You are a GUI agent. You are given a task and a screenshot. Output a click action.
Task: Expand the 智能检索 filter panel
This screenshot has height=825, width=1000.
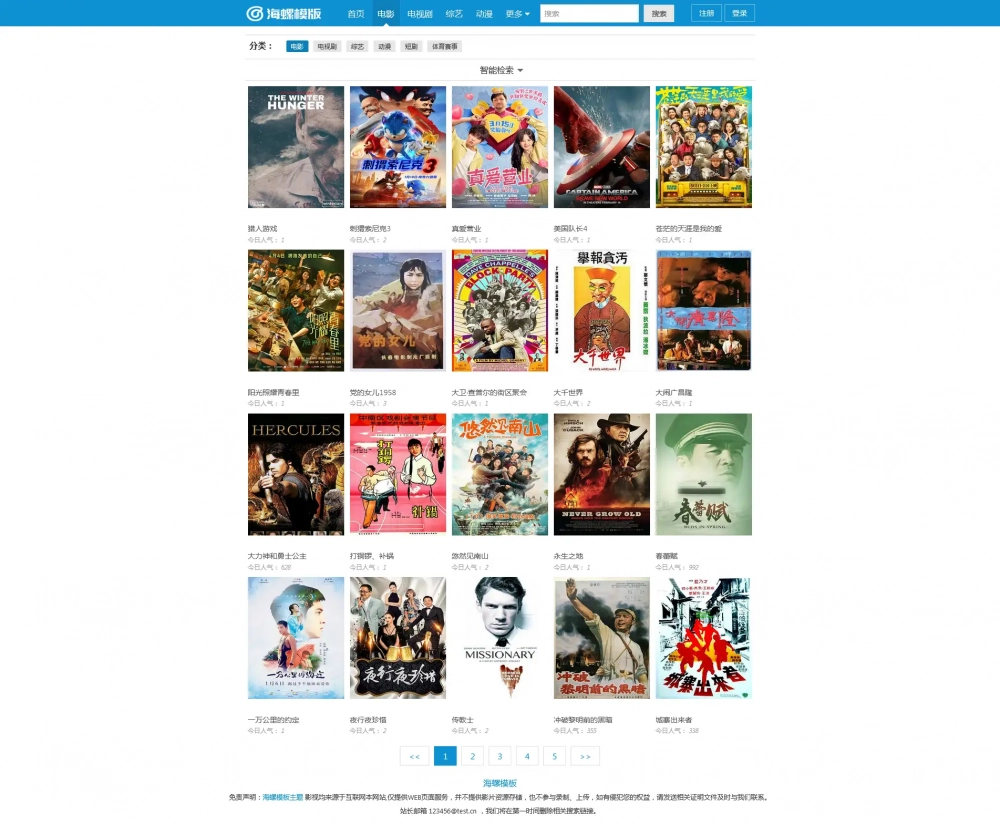point(501,70)
